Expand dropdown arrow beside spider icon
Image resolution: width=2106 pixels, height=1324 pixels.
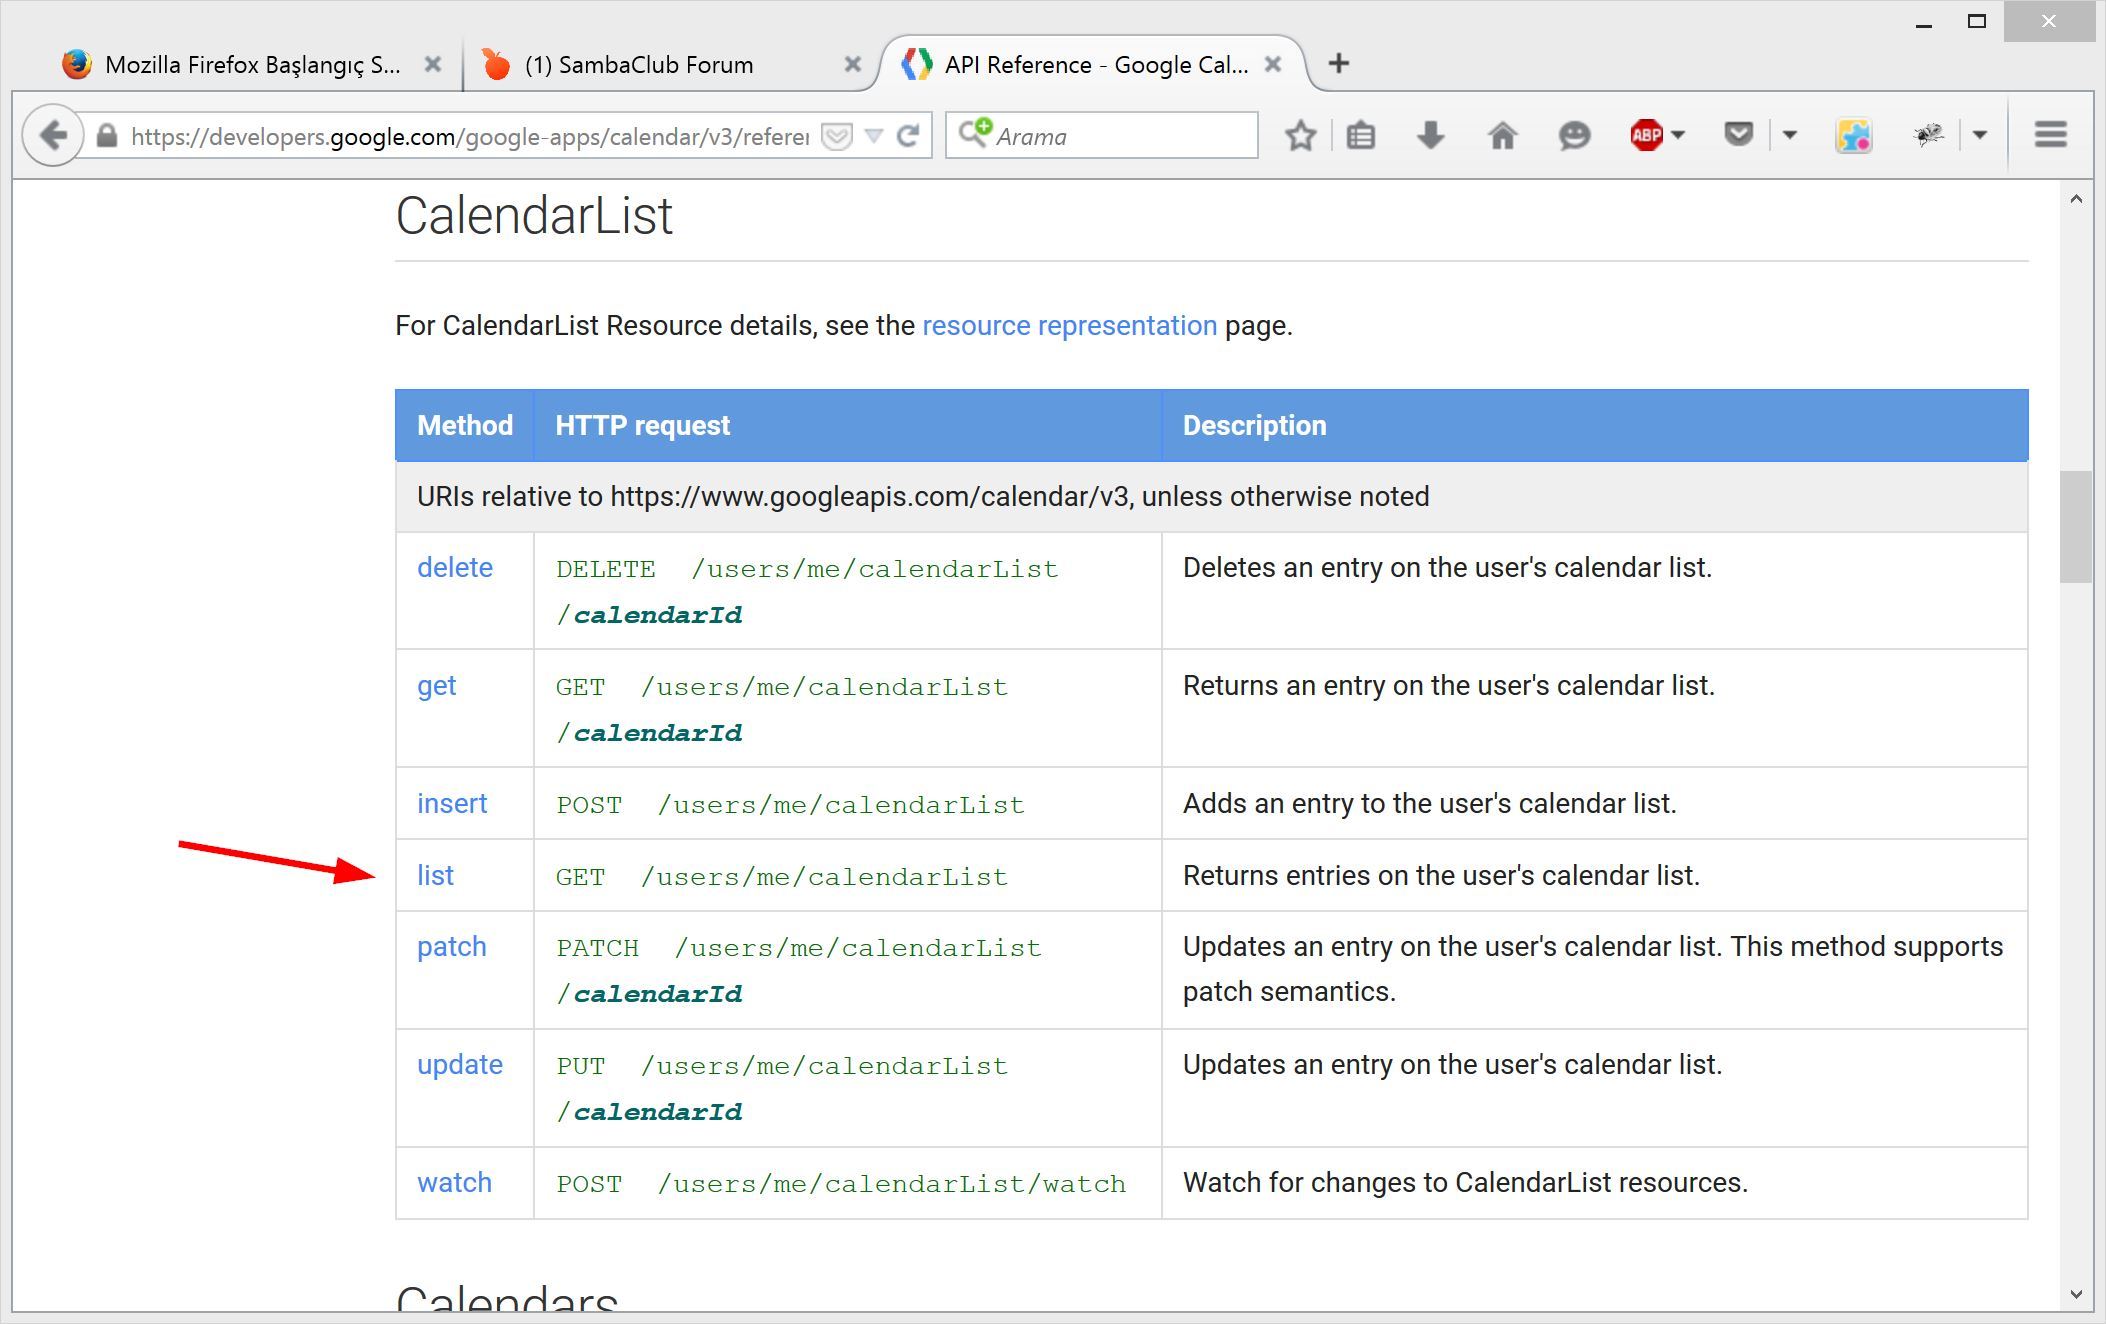pos(1980,135)
